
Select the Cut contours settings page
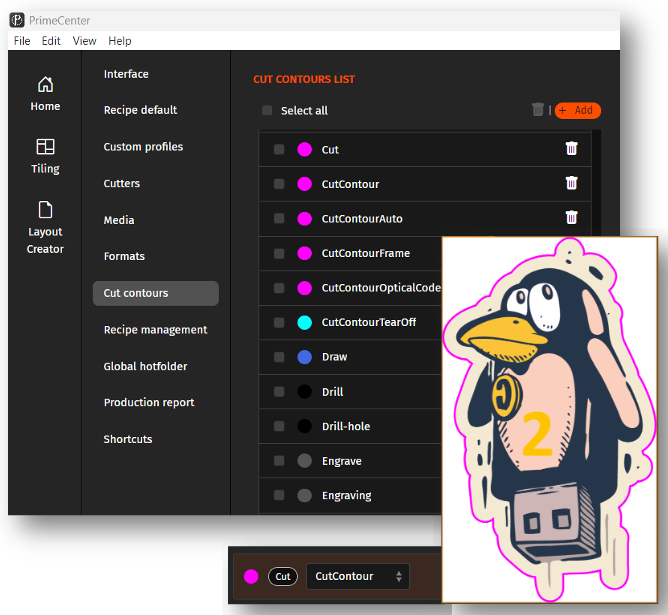tap(155, 293)
